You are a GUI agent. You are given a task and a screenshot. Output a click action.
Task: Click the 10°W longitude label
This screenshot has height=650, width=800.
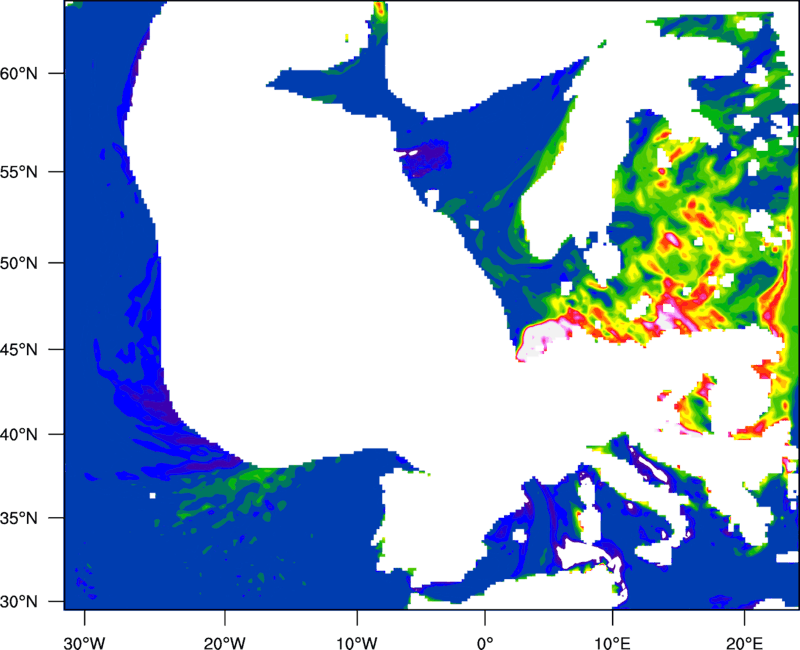click(x=357, y=643)
